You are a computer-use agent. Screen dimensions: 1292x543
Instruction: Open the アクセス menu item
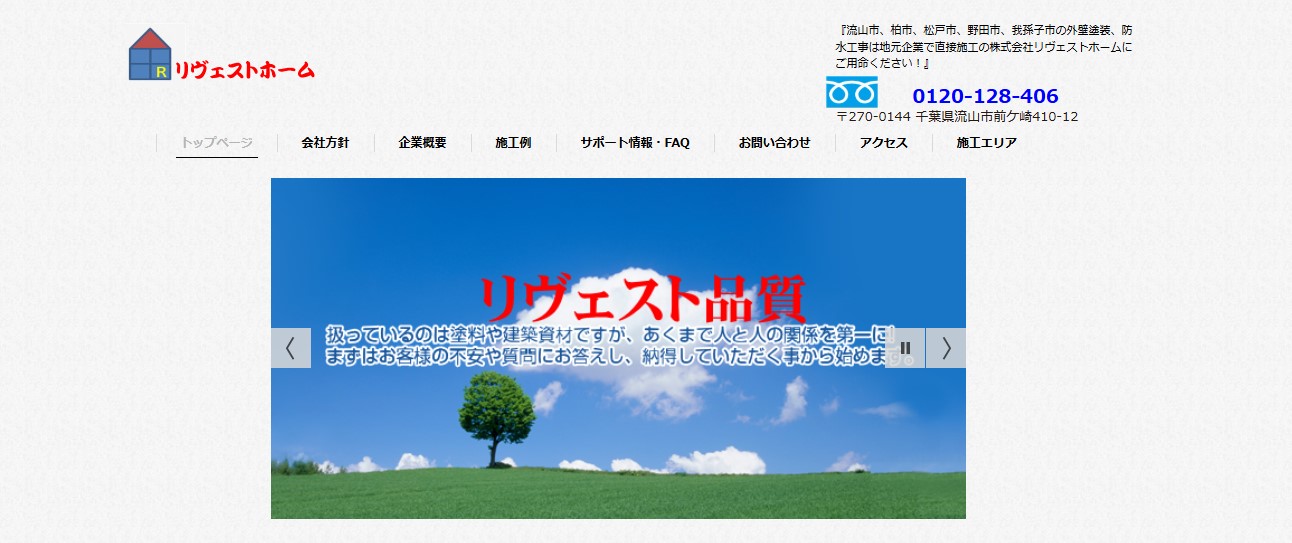tap(883, 143)
